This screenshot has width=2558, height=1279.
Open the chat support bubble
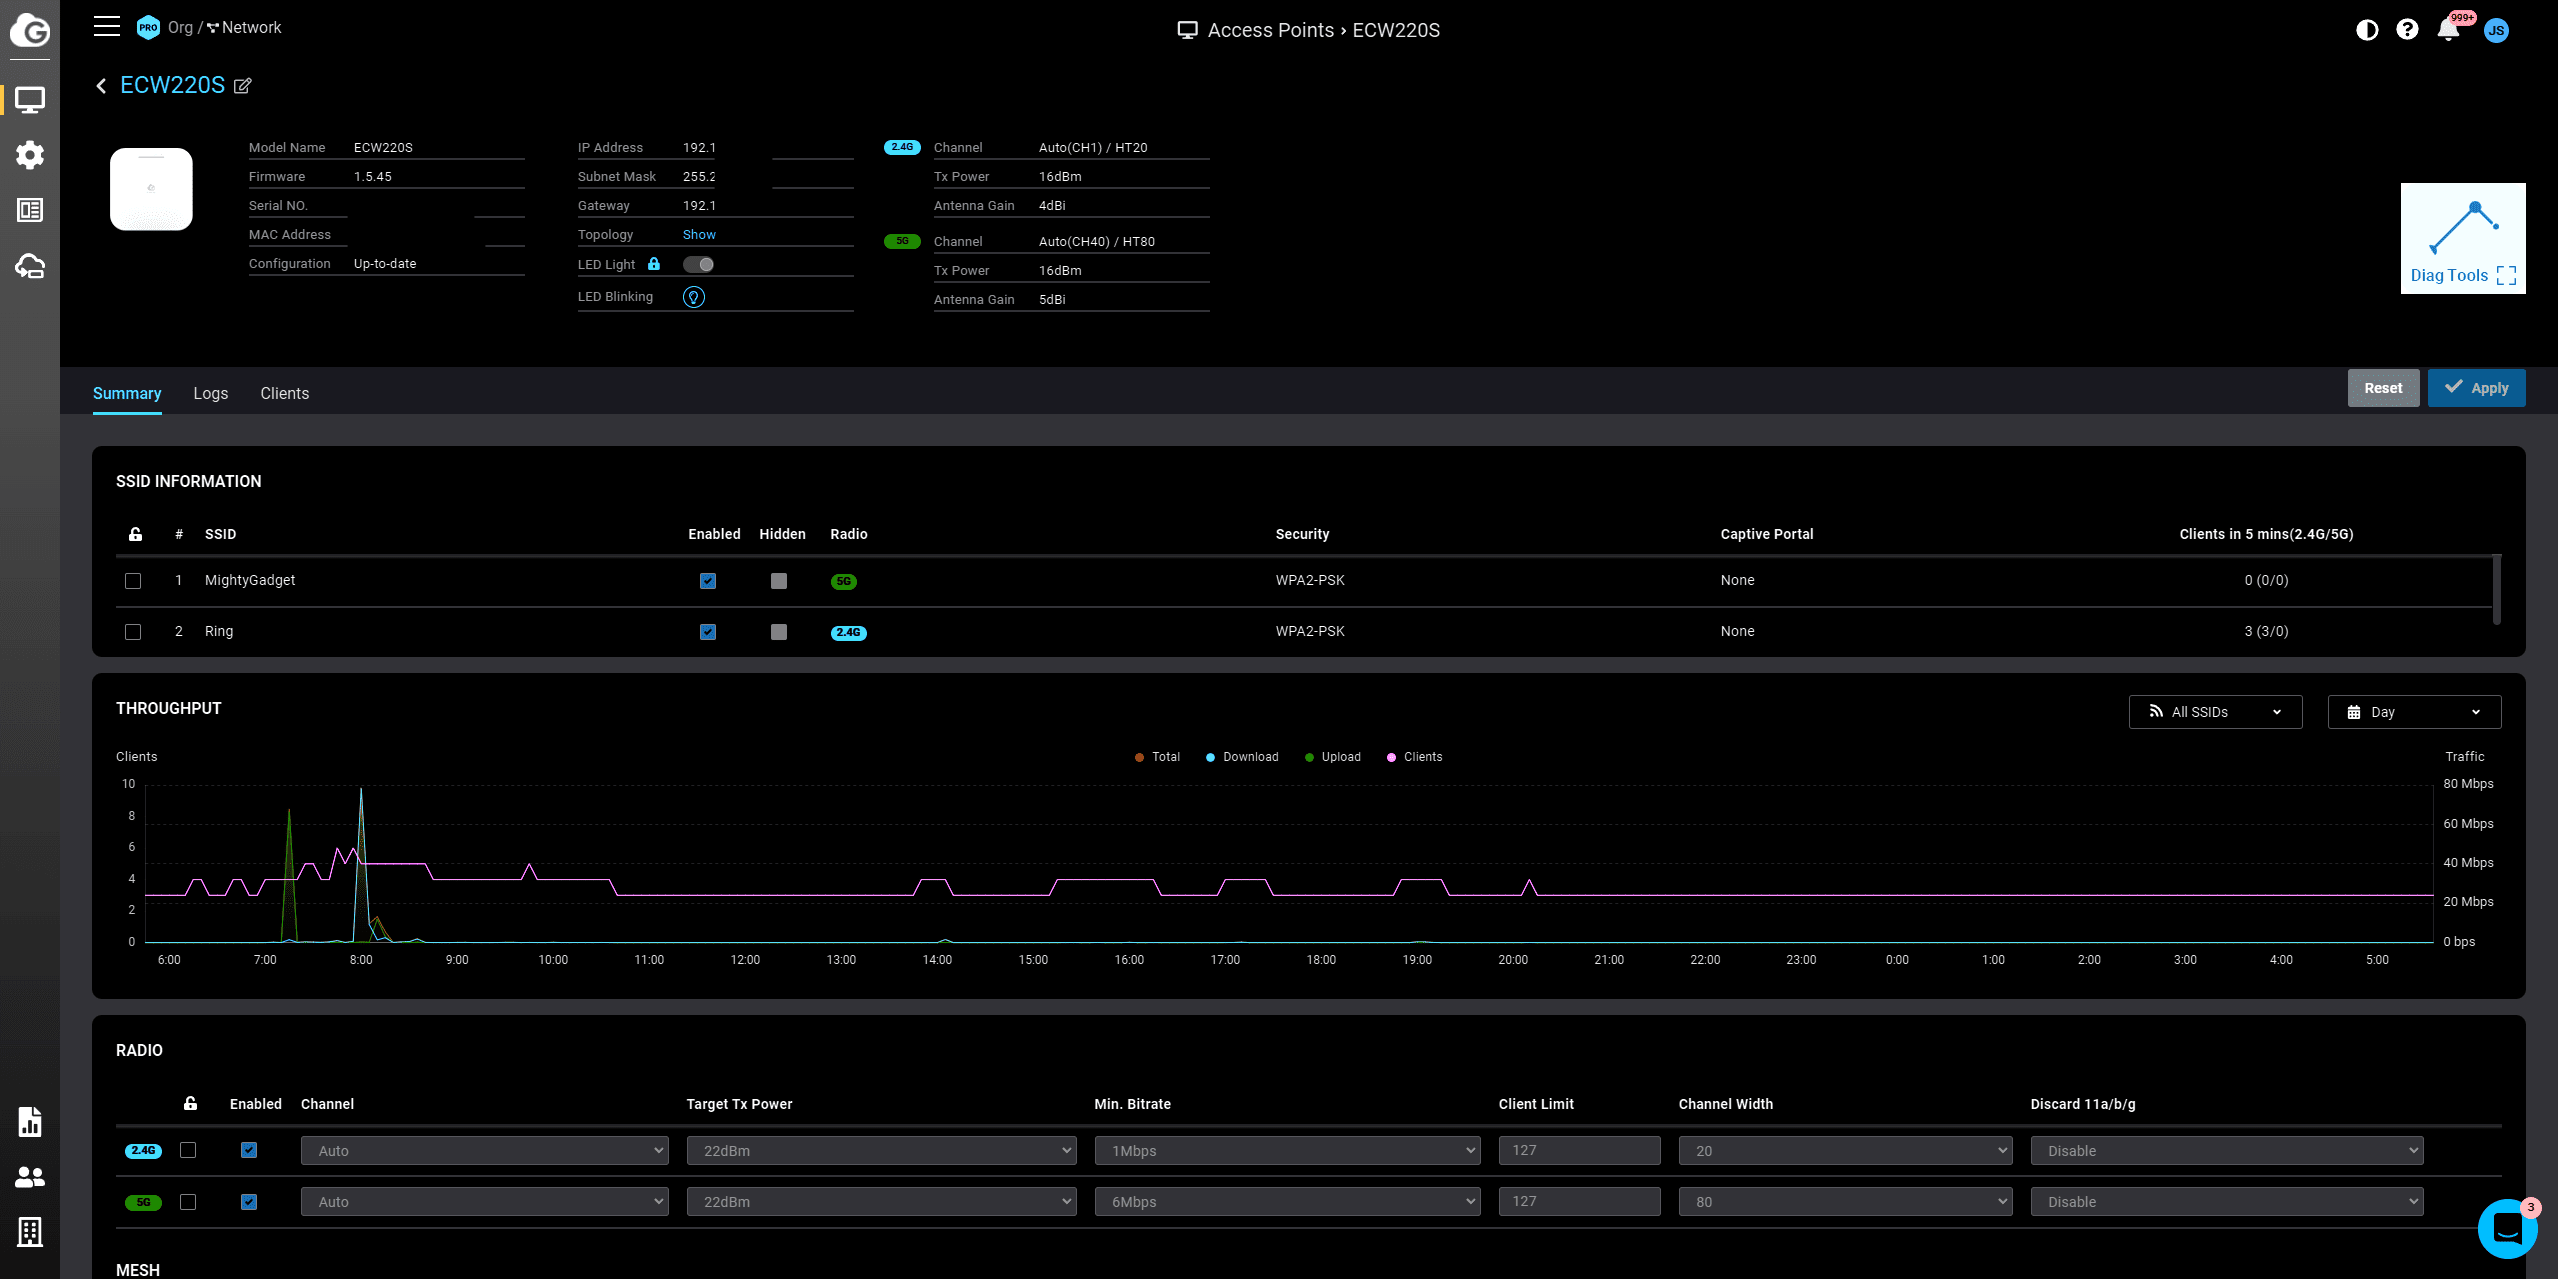[x=2506, y=1228]
